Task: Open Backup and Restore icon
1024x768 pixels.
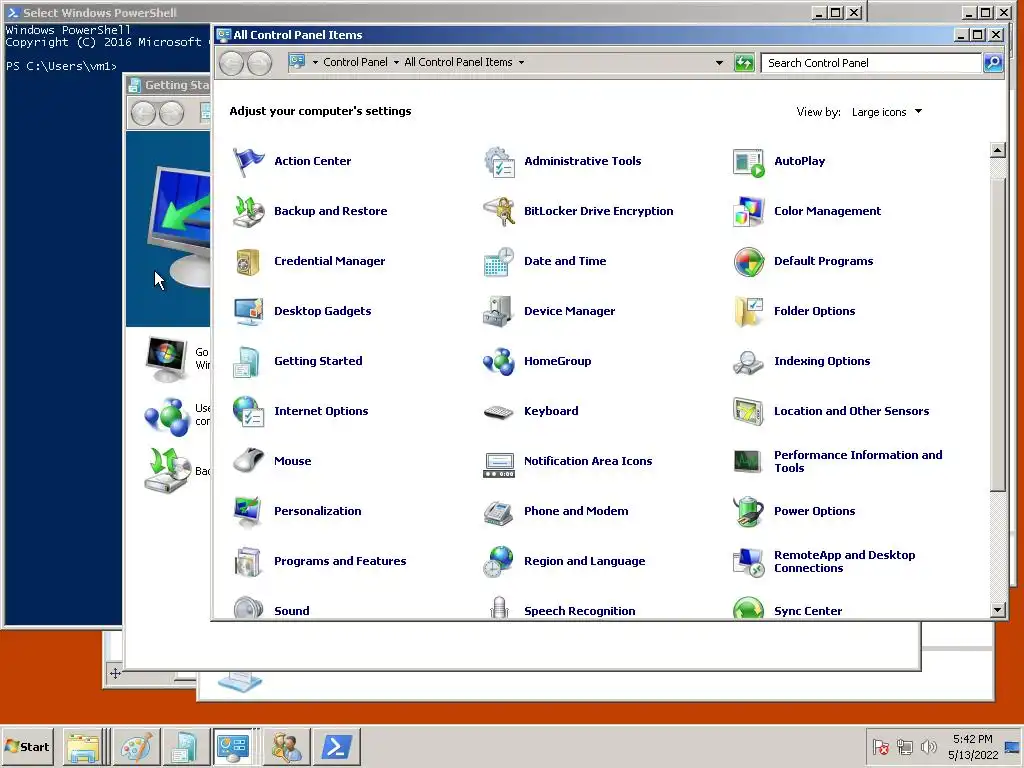Action: click(248, 211)
